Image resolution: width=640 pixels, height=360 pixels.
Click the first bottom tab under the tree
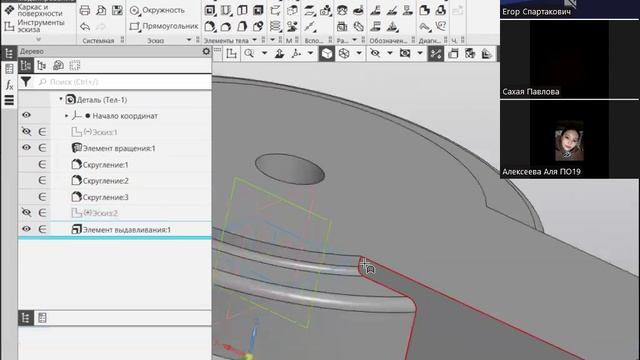[26, 318]
